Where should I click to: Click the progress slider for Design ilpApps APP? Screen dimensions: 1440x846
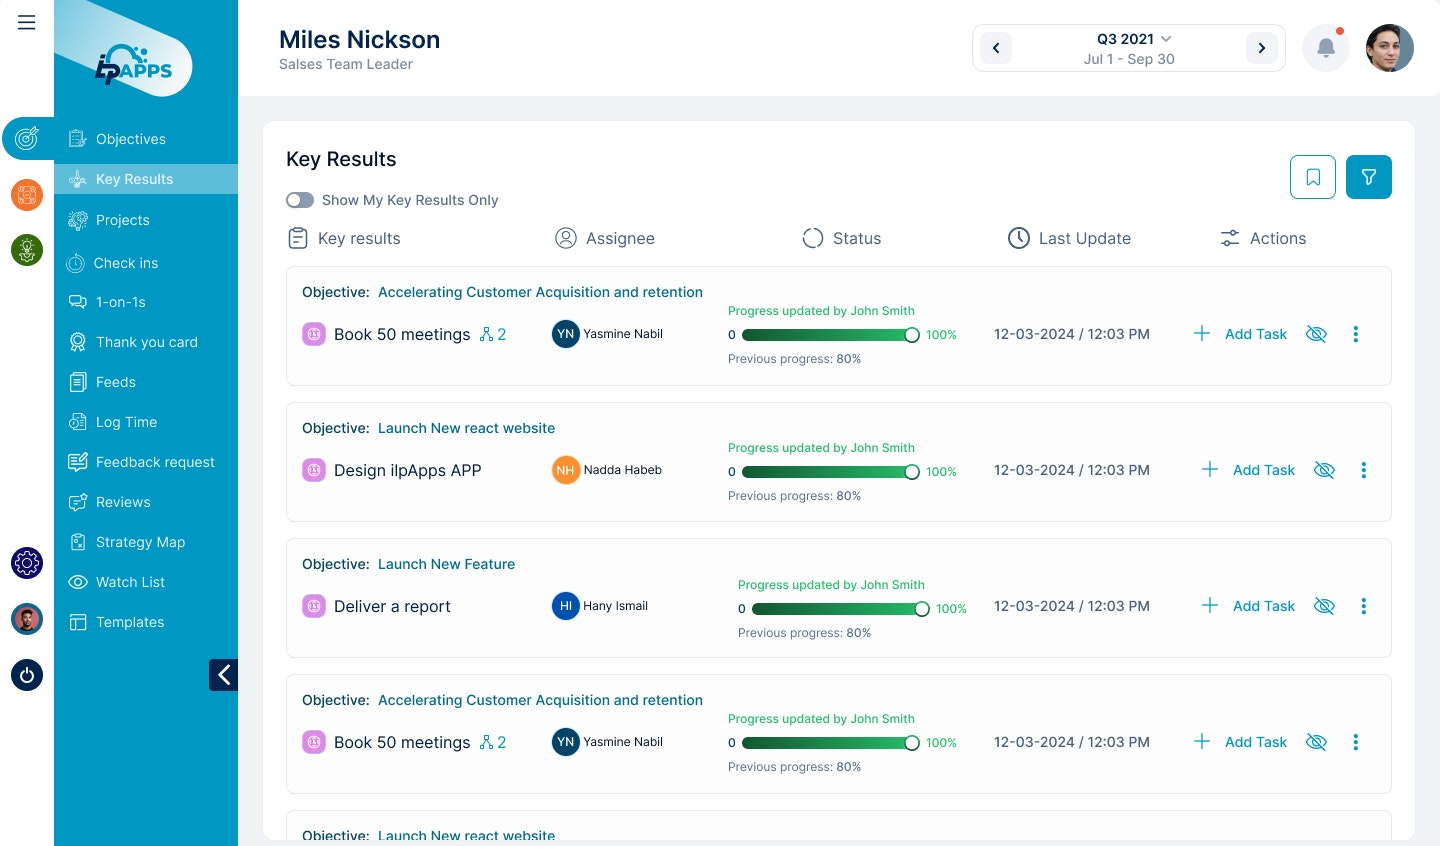(831, 472)
